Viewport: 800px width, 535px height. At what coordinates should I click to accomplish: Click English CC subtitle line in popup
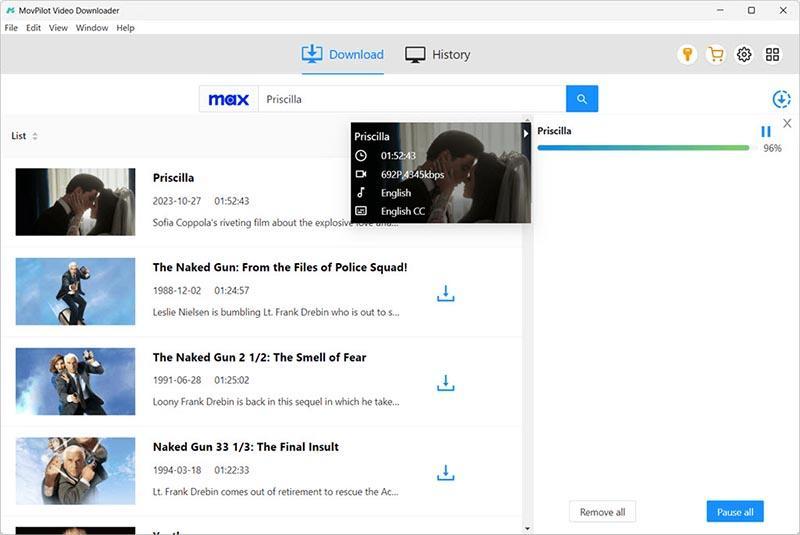(x=403, y=211)
